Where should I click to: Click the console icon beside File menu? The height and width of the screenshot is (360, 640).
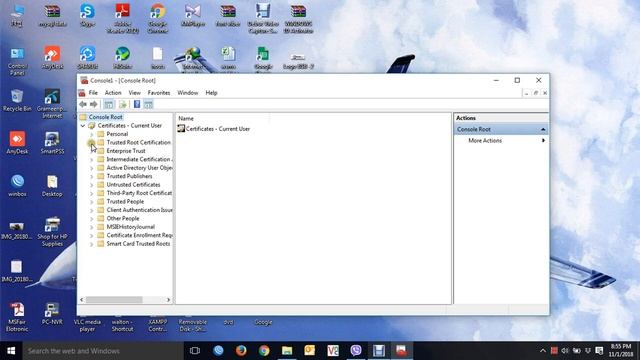tap(82, 93)
